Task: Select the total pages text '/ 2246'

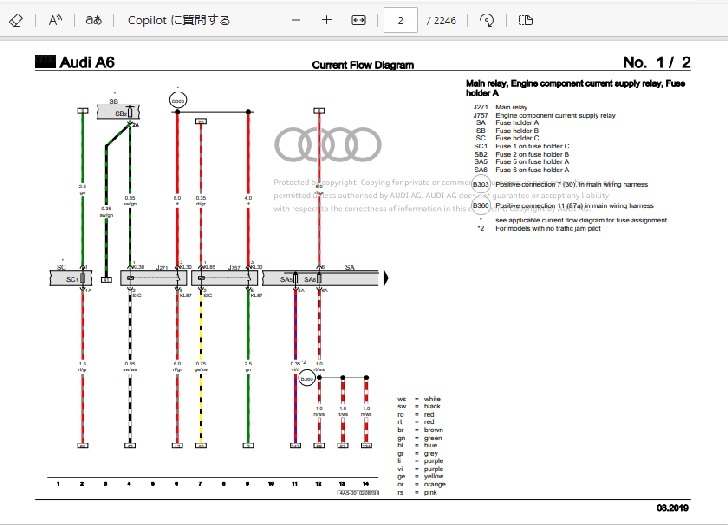Action: point(441,20)
